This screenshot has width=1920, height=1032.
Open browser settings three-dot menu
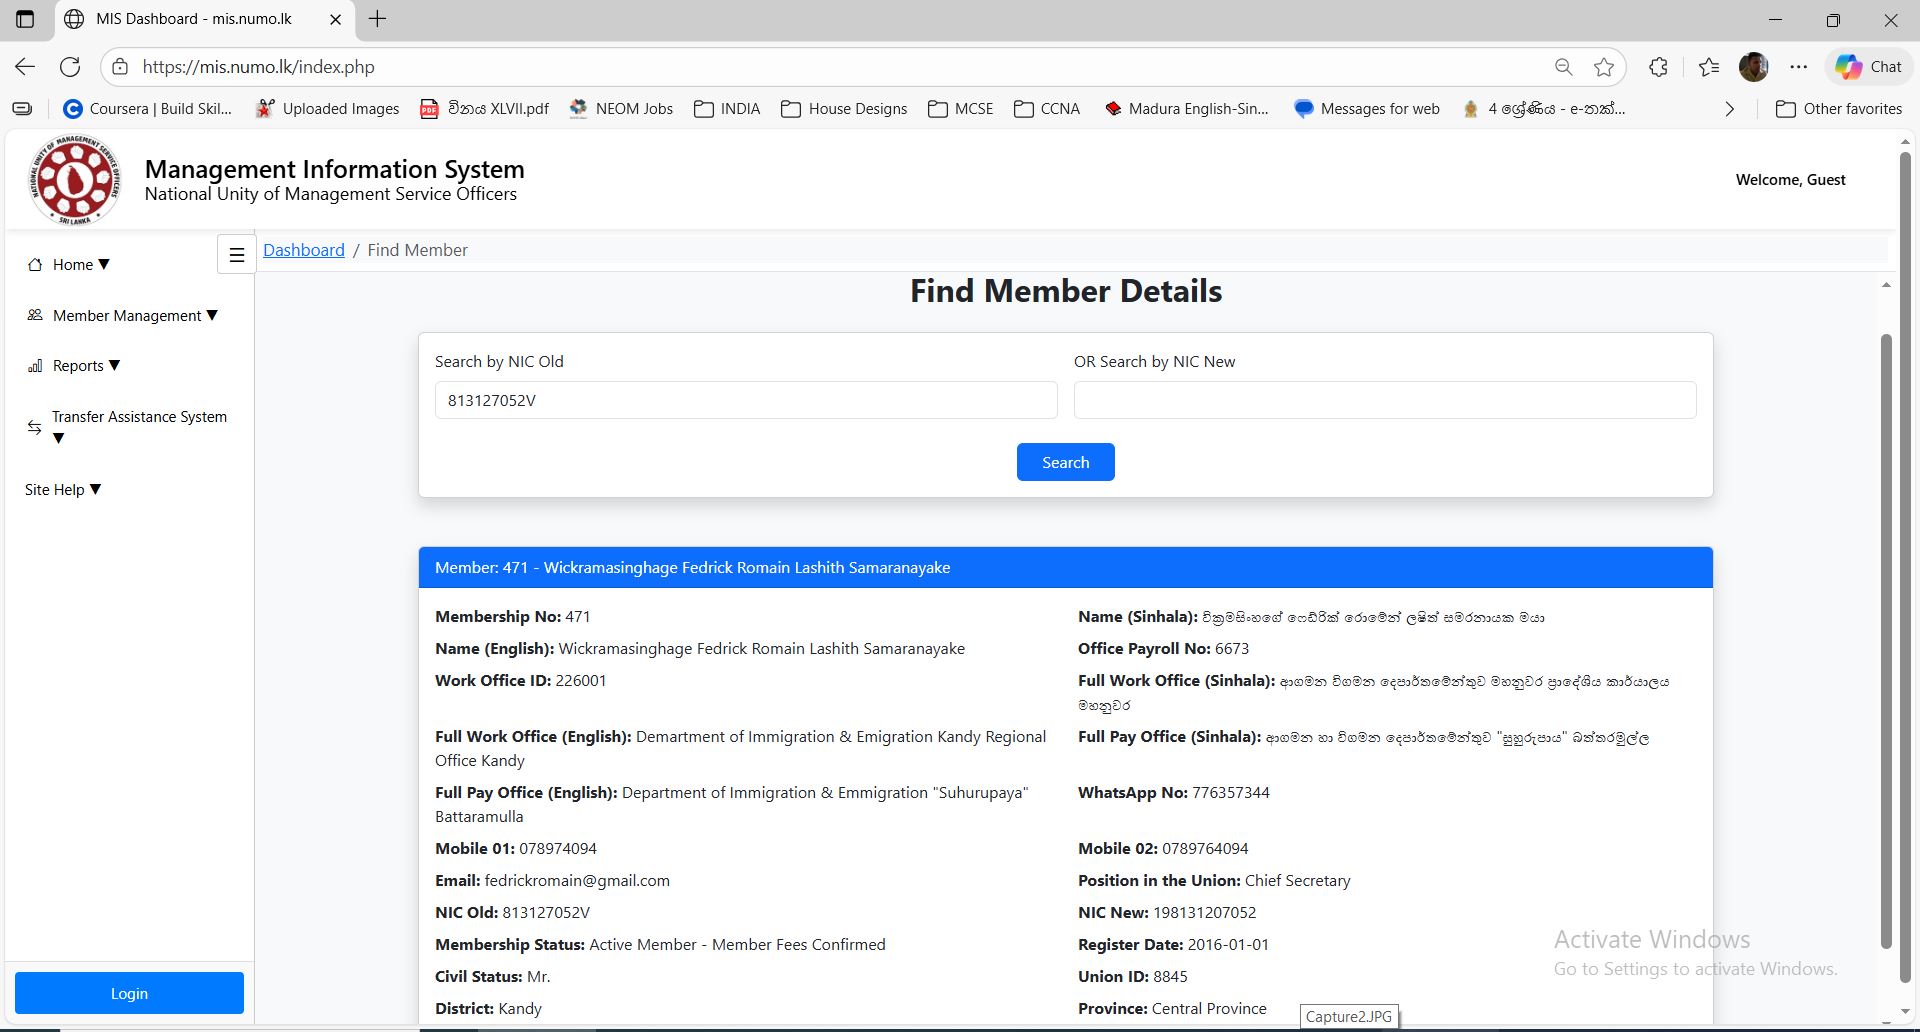pyautogui.click(x=1798, y=67)
